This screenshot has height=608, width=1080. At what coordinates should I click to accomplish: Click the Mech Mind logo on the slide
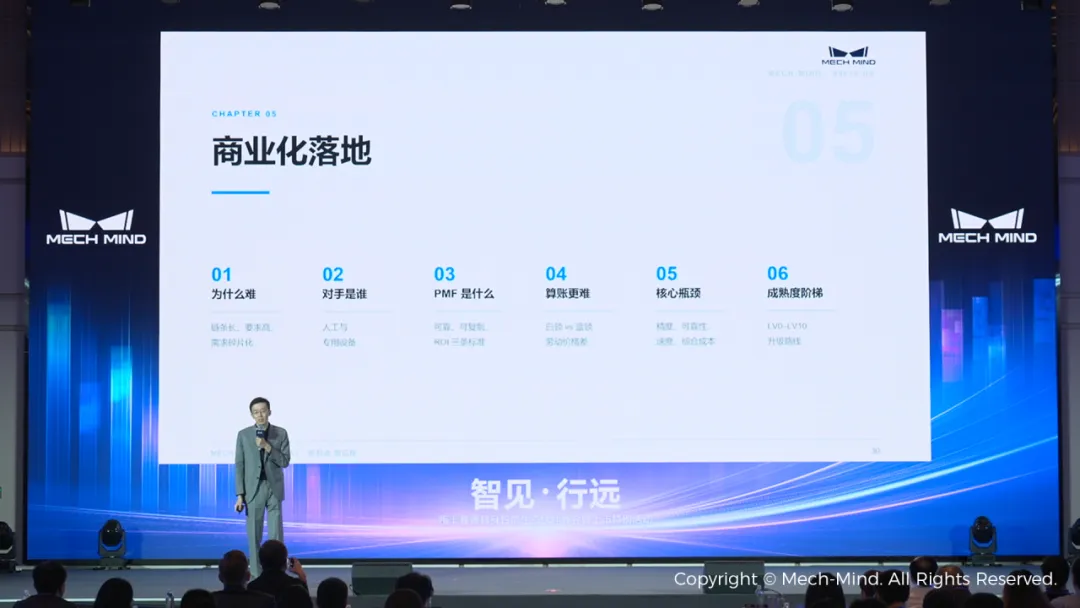tap(848, 56)
